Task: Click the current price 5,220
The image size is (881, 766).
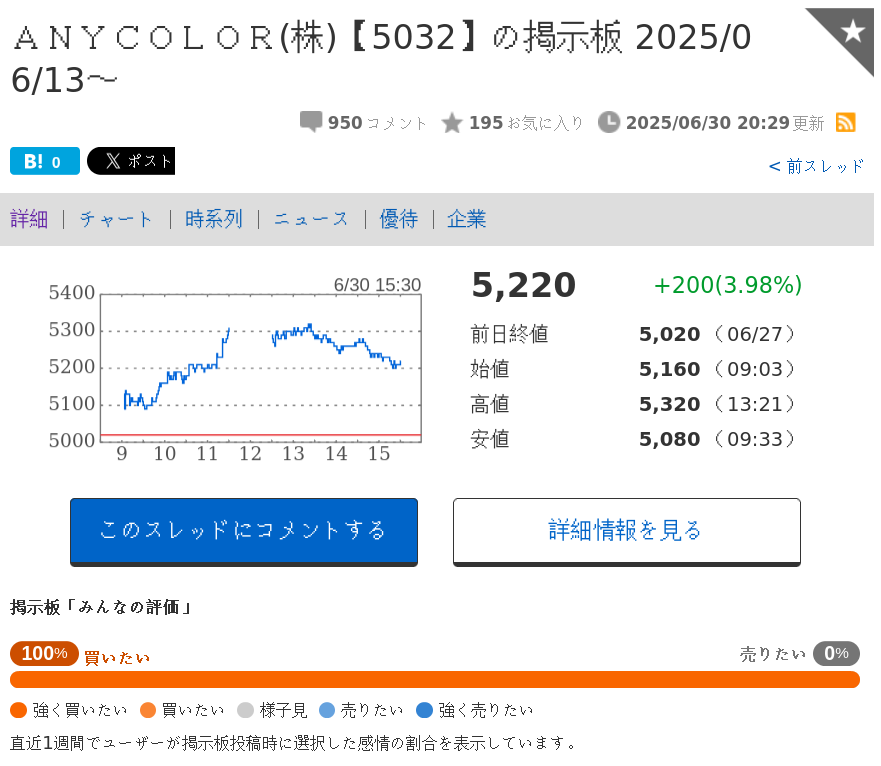Action: tap(524, 285)
